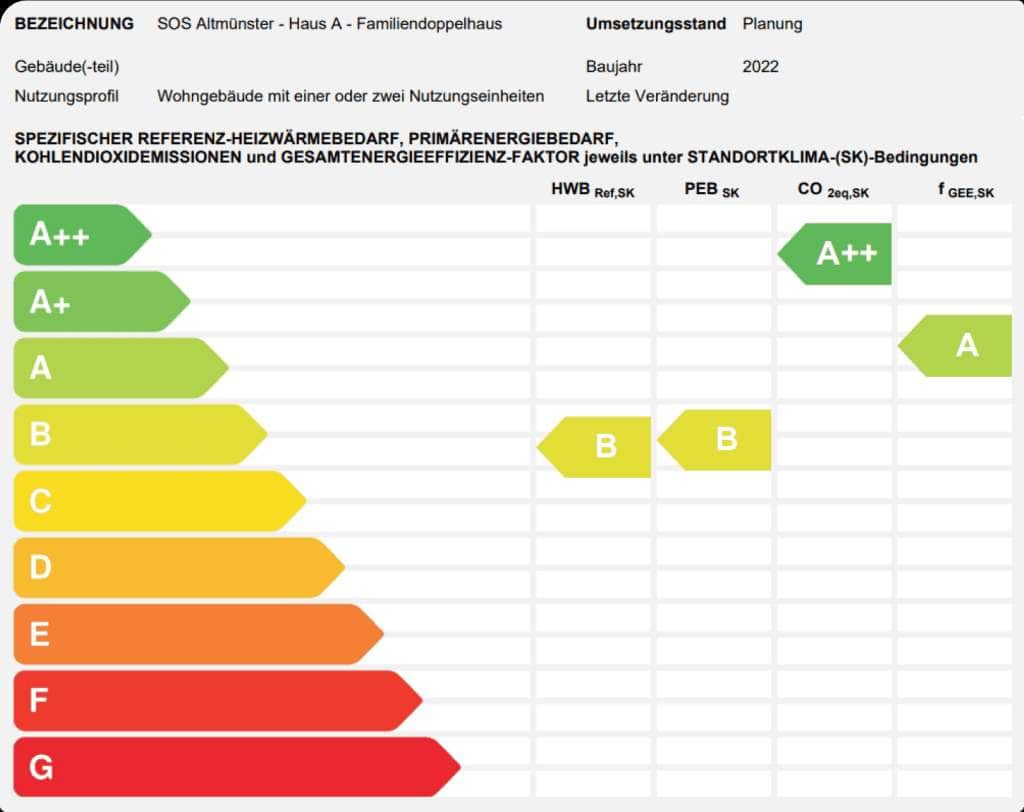Select the B rating marker under PEB
The width and height of the screenshot is (1024, 812).
[x=716, y=439]
